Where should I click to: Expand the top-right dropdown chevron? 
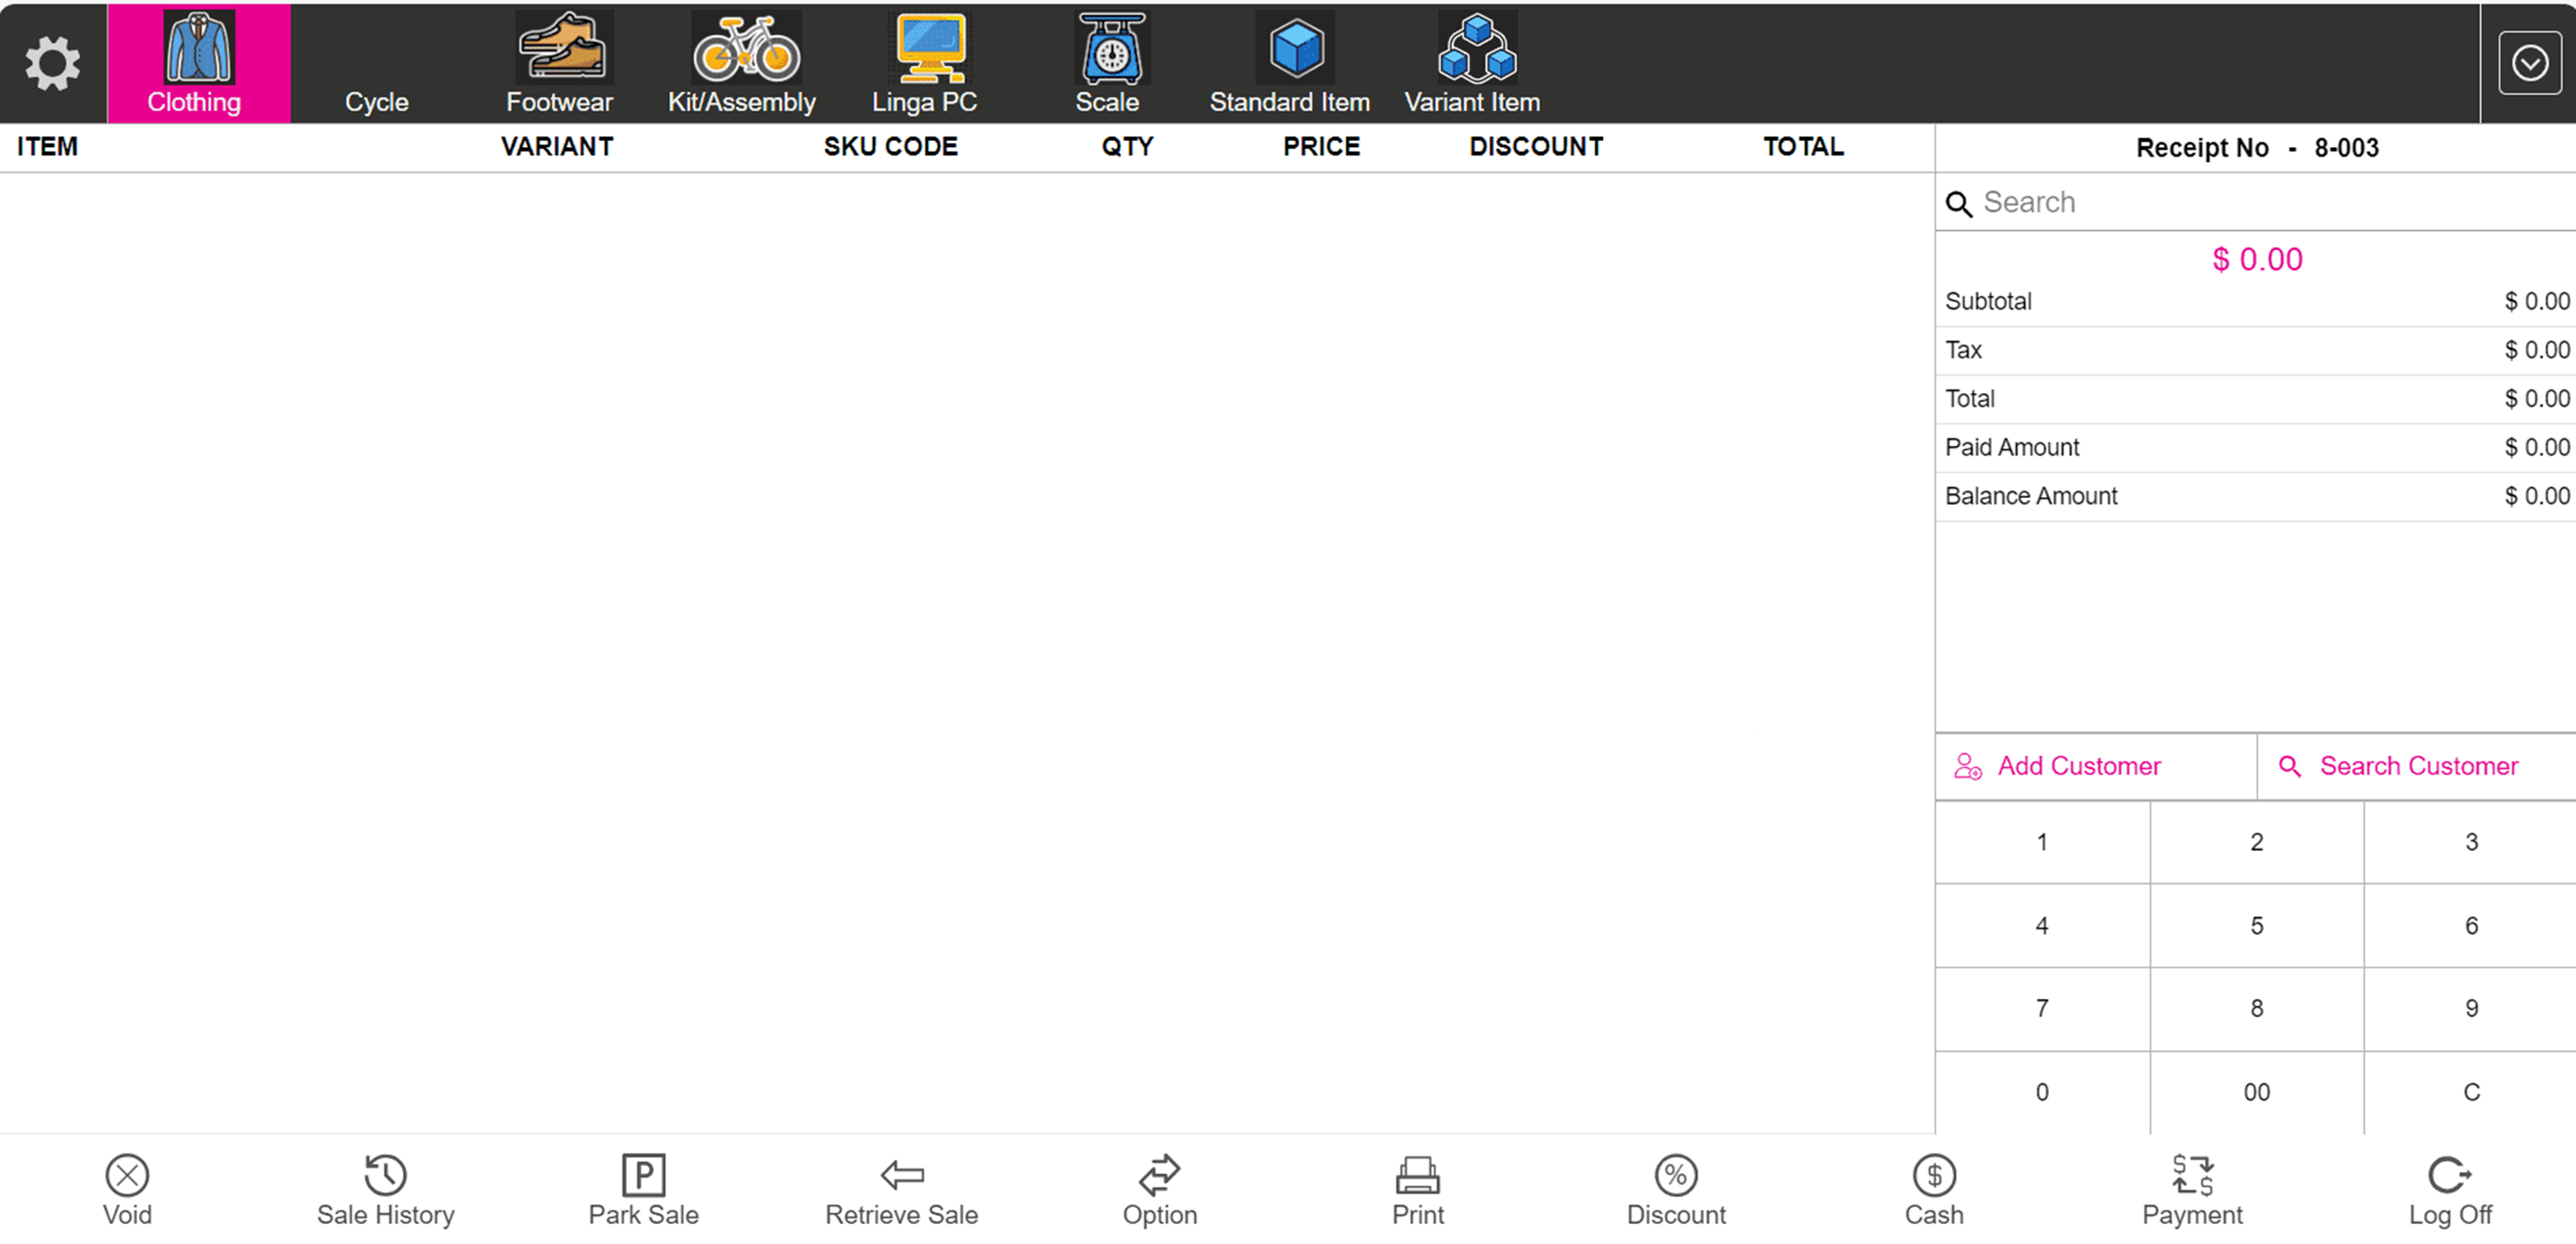tap(2529, 64)
